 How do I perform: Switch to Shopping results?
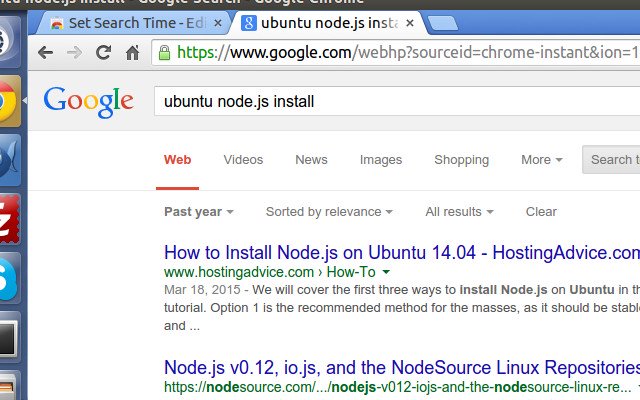point(462,160)
